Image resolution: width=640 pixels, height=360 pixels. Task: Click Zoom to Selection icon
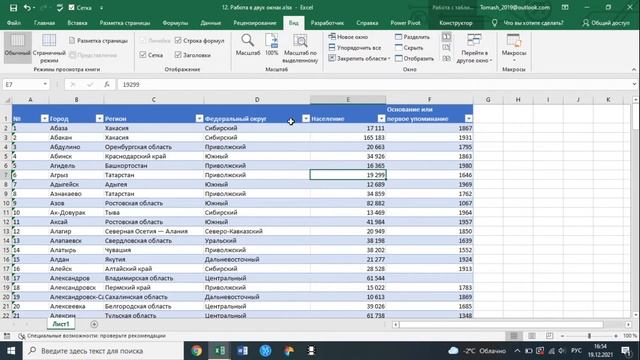(300, 48)
